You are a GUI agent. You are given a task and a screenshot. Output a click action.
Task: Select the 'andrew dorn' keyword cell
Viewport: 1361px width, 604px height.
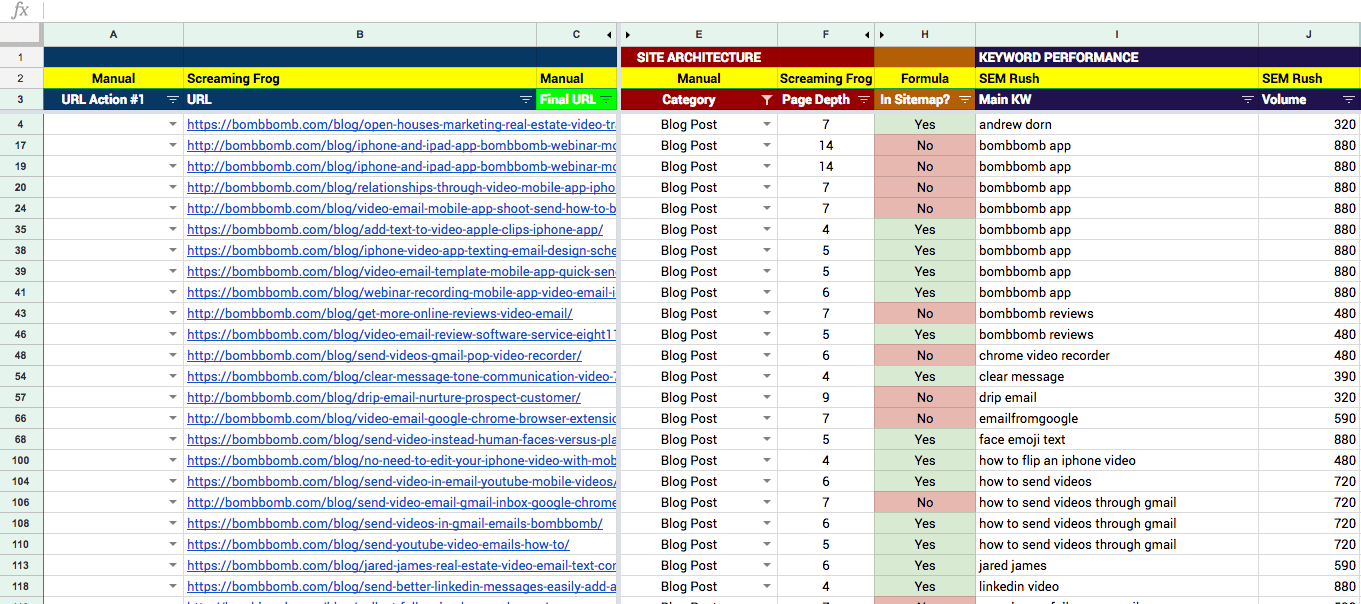coord(1117,125)
